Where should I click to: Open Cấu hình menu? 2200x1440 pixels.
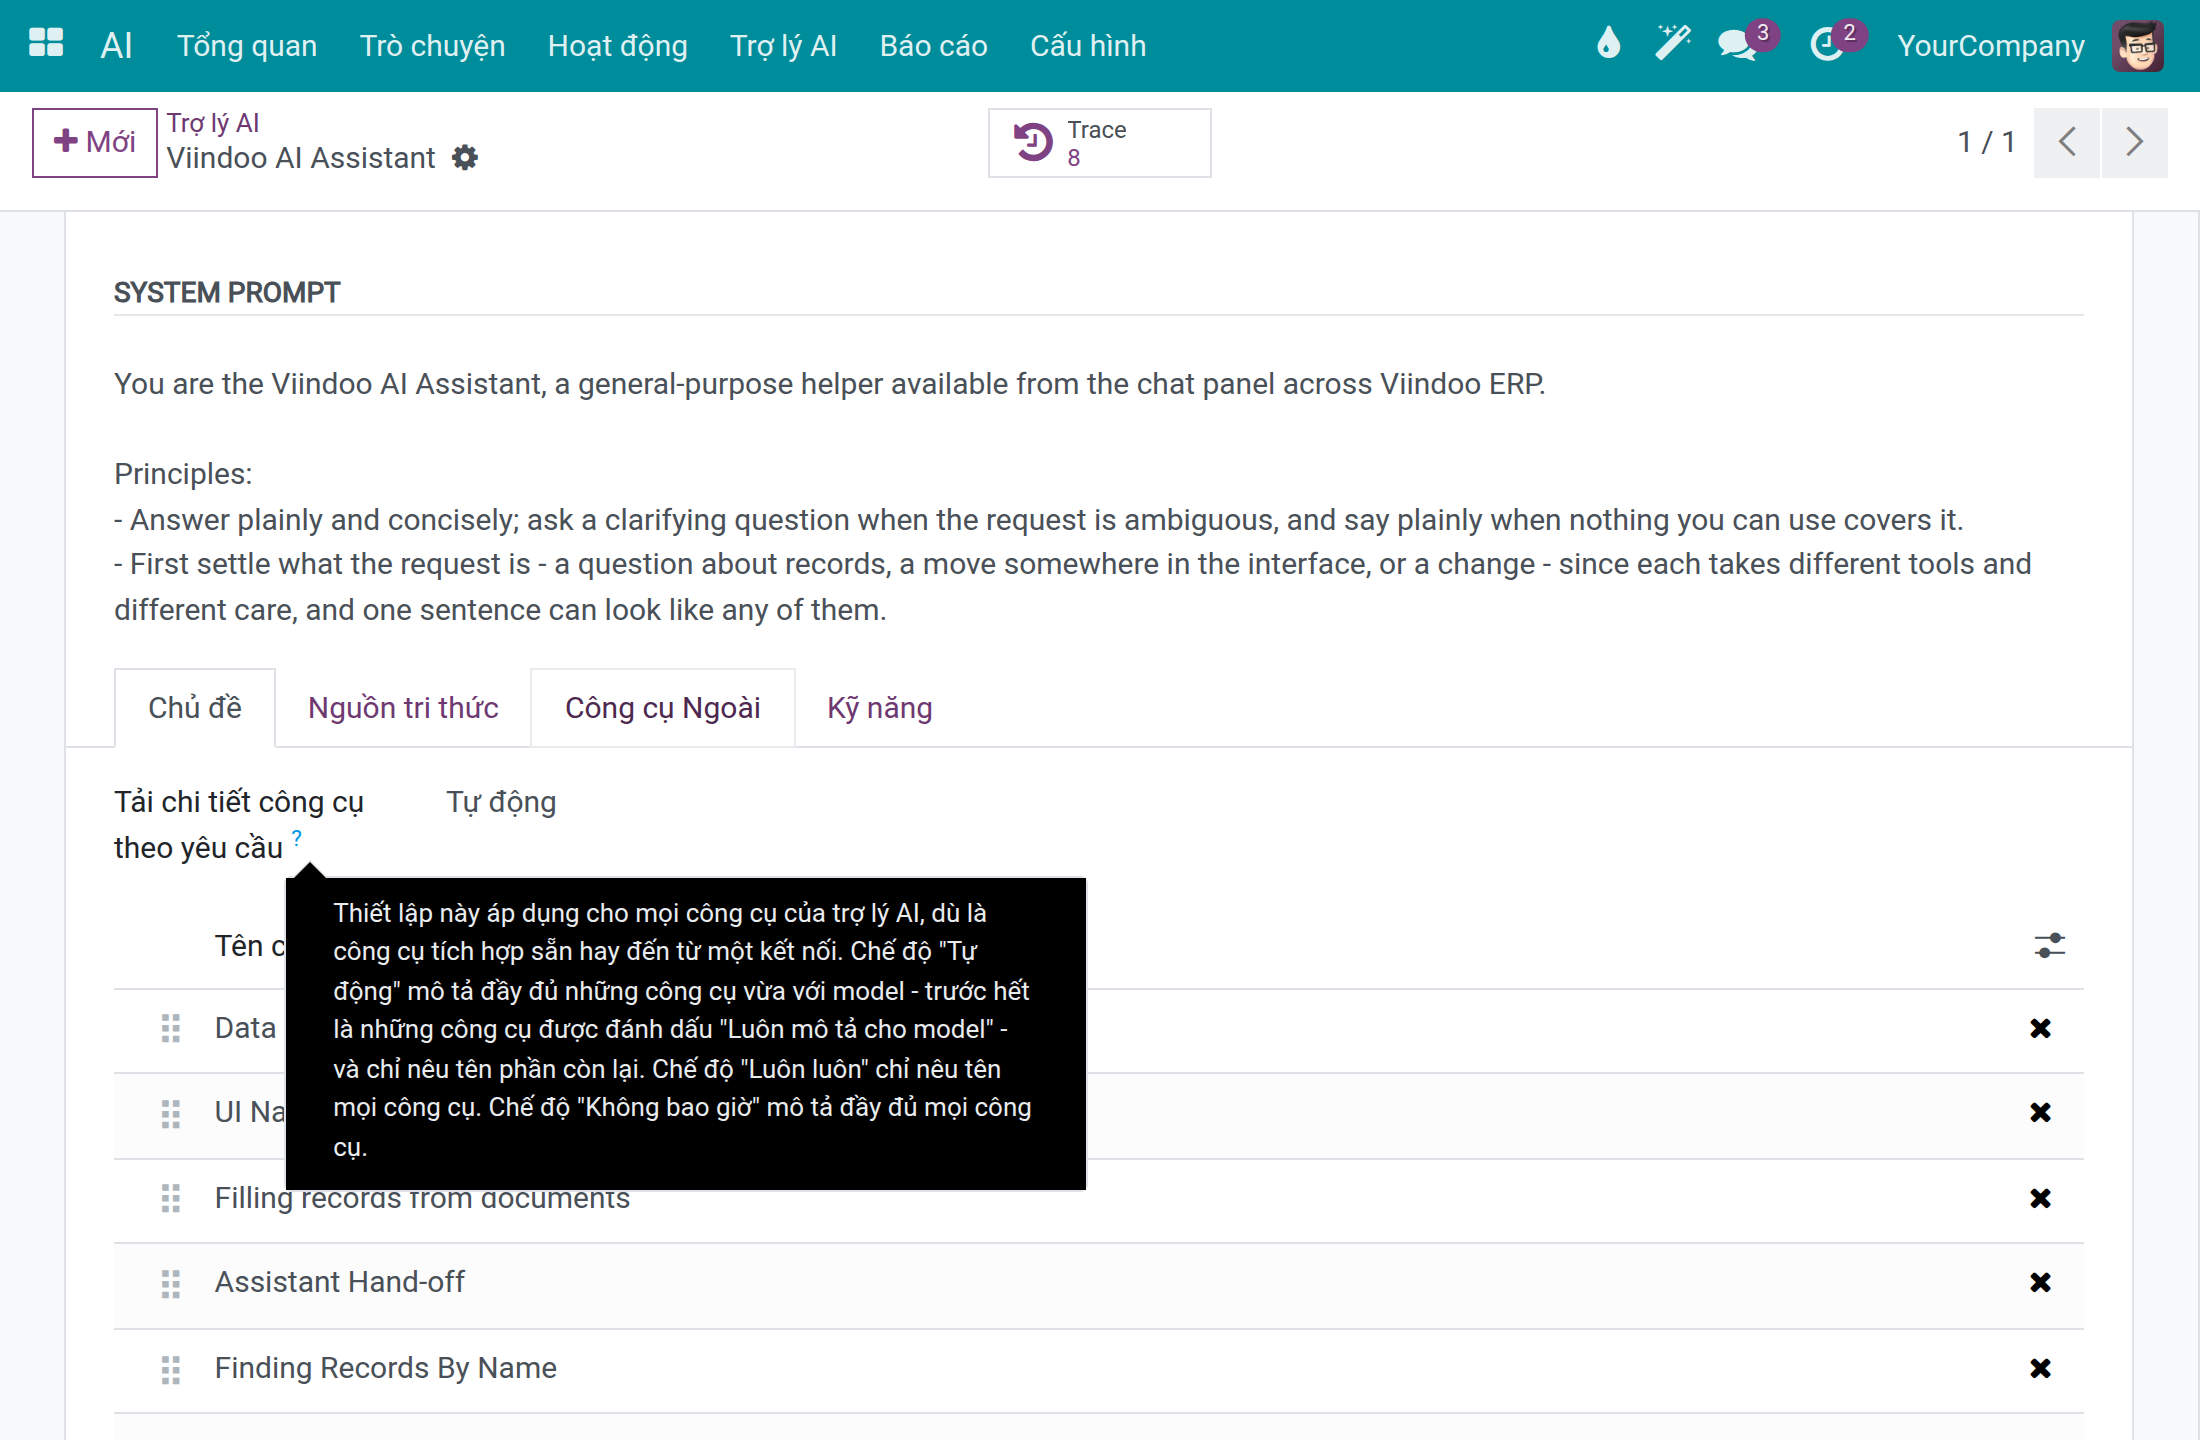click(x=1088, y=46)
